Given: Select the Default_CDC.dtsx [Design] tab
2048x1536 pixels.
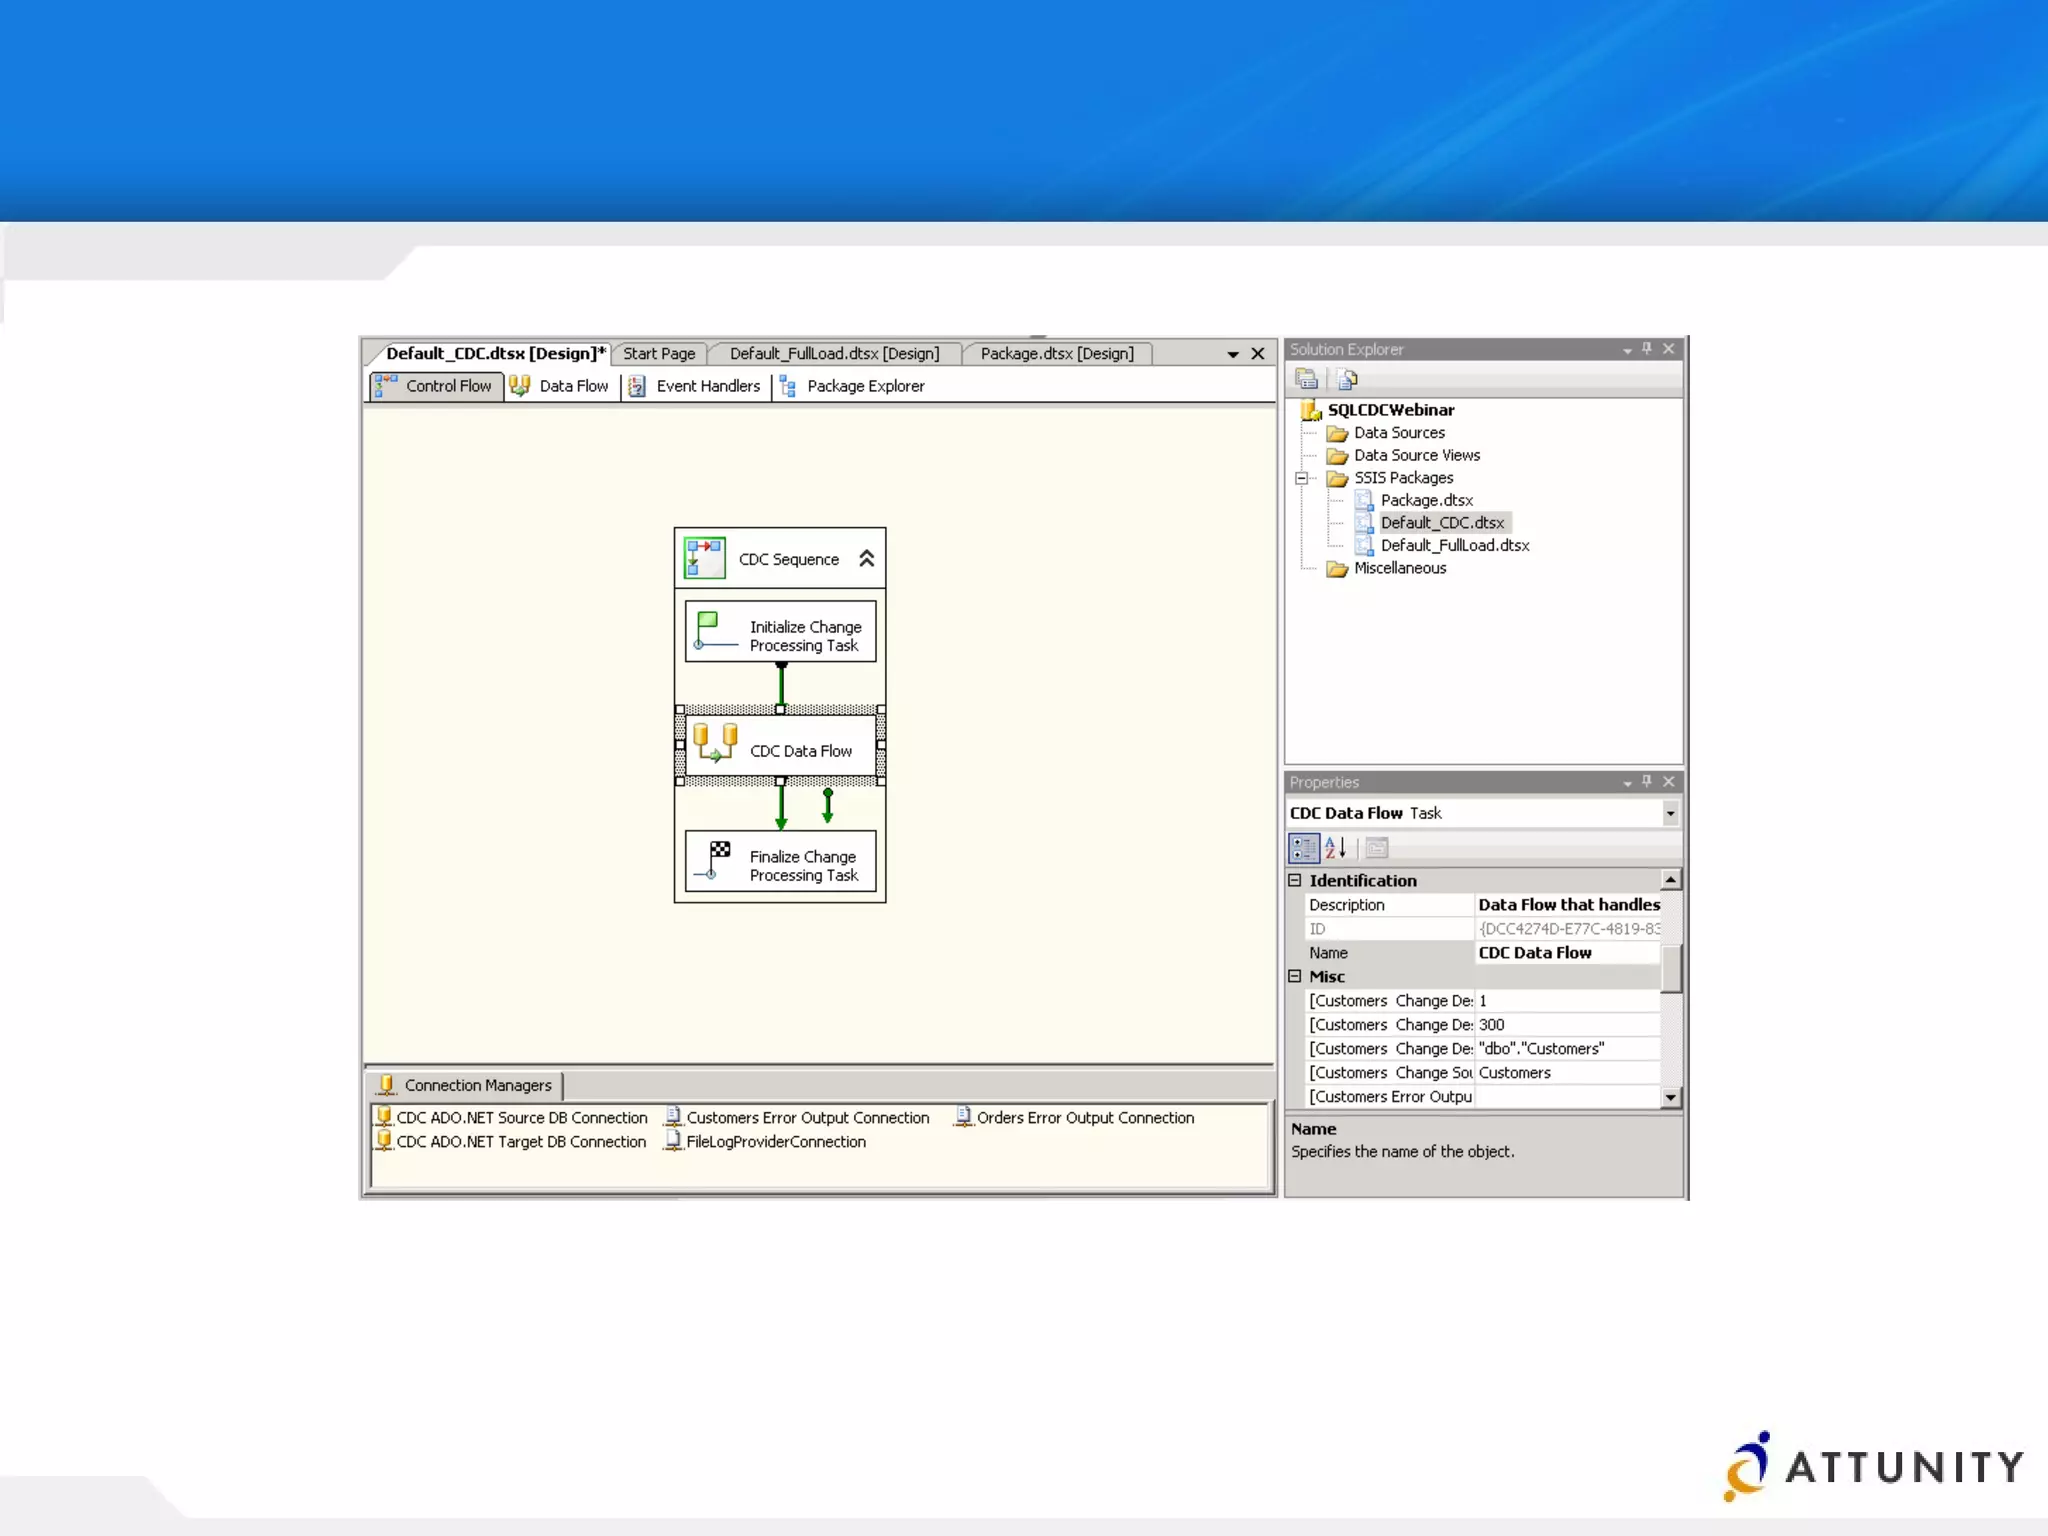Looking at the screenshot, I should [495, 354].
